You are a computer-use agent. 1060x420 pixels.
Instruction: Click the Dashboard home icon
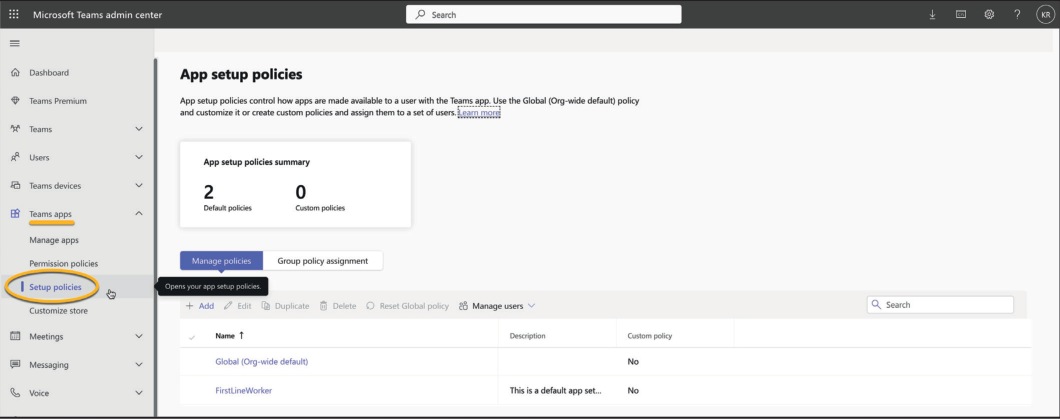[x=16, y=72]
